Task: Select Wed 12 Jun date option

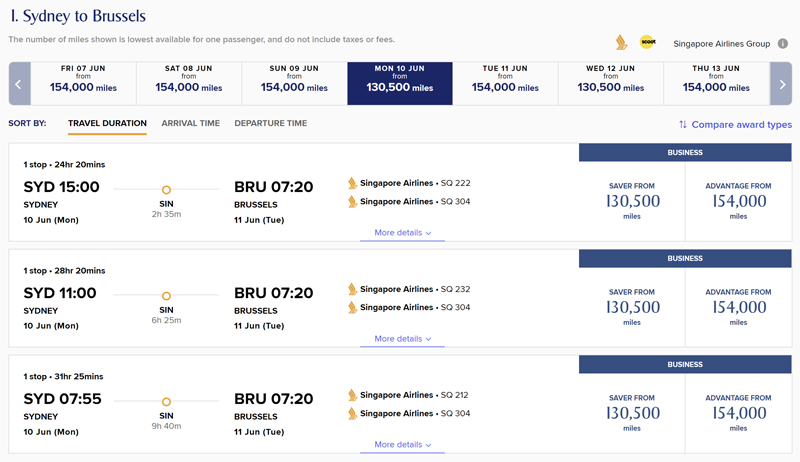Action: point(611,84)
